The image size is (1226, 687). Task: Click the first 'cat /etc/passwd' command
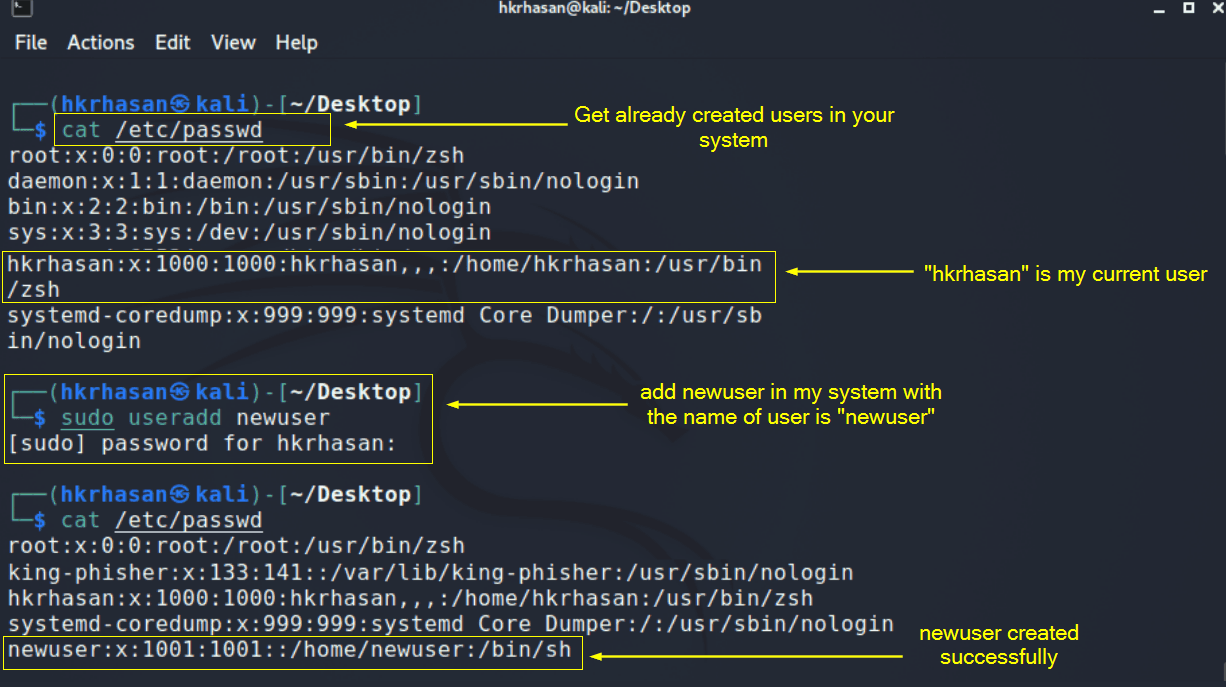click(x=162, y=130)
